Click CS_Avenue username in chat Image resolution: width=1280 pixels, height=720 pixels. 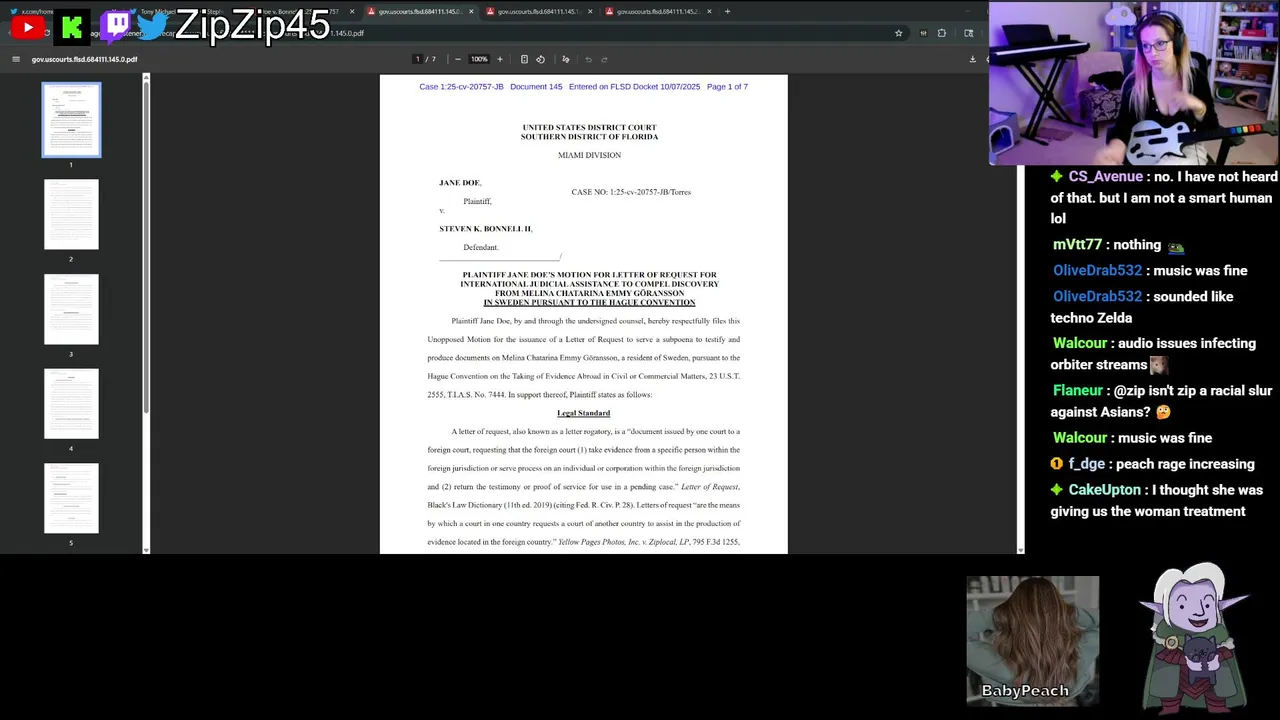(x=1105, y=177)
